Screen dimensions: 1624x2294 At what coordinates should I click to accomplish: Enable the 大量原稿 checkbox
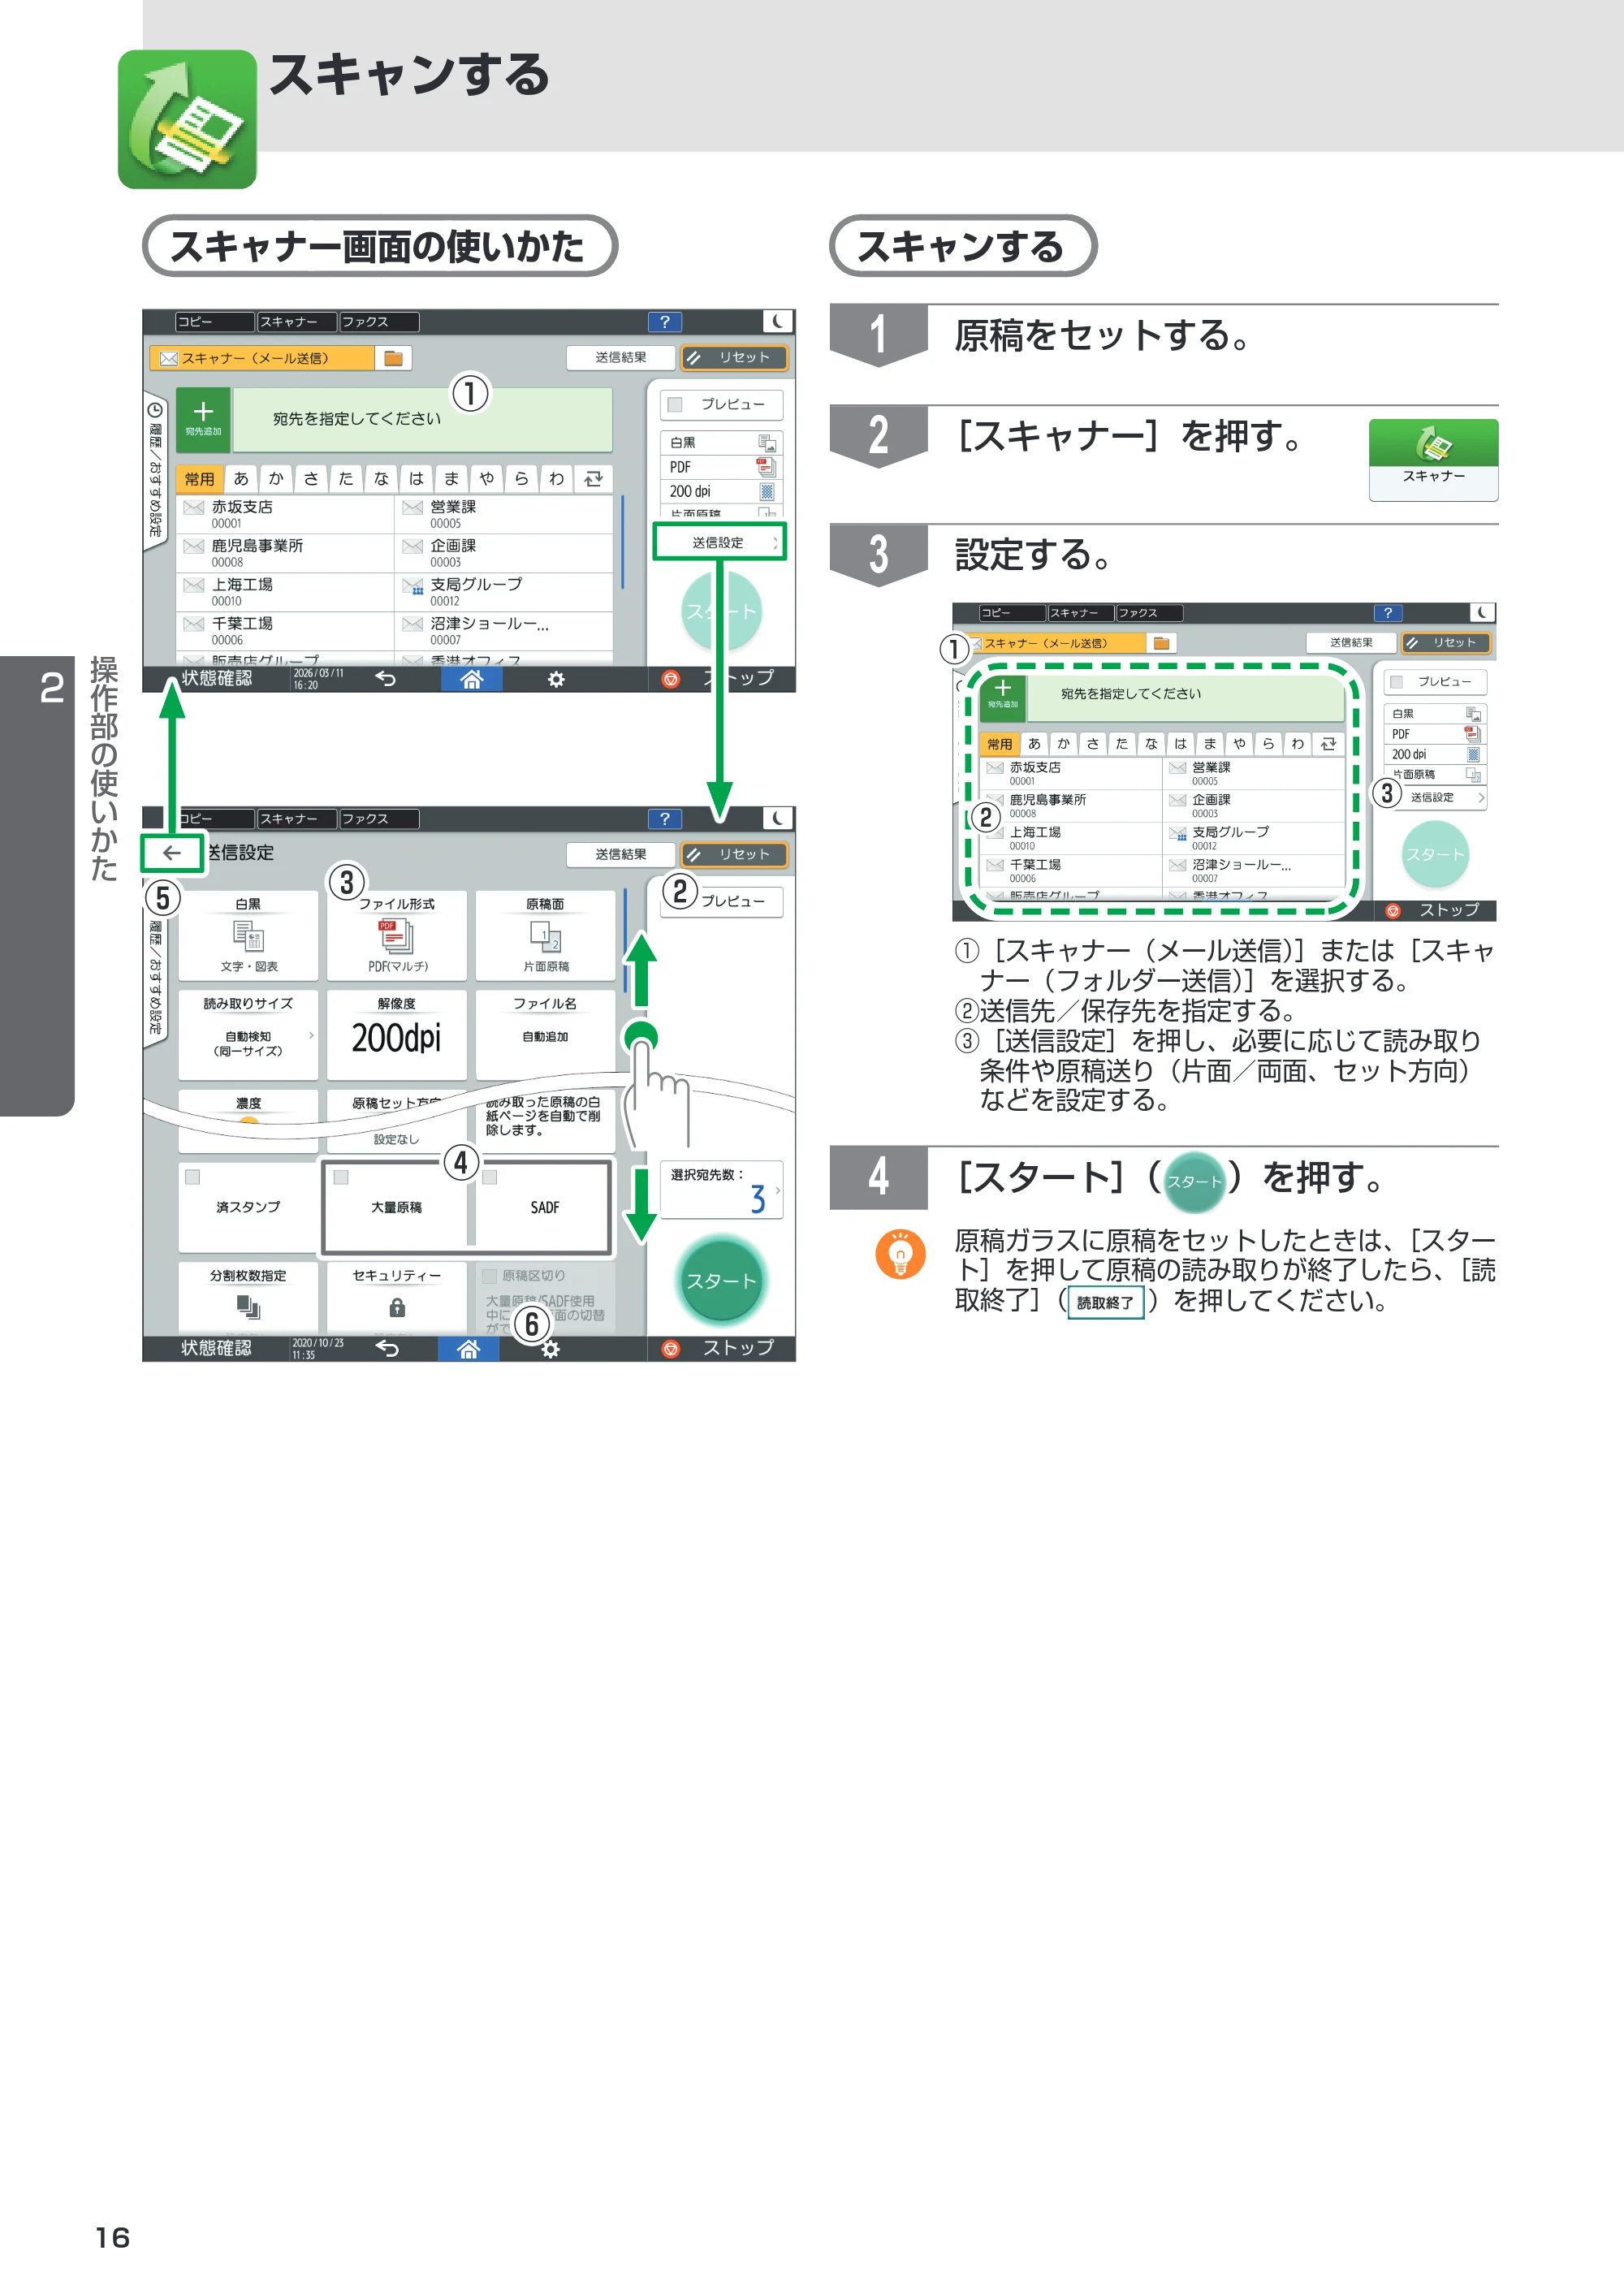341,1177
